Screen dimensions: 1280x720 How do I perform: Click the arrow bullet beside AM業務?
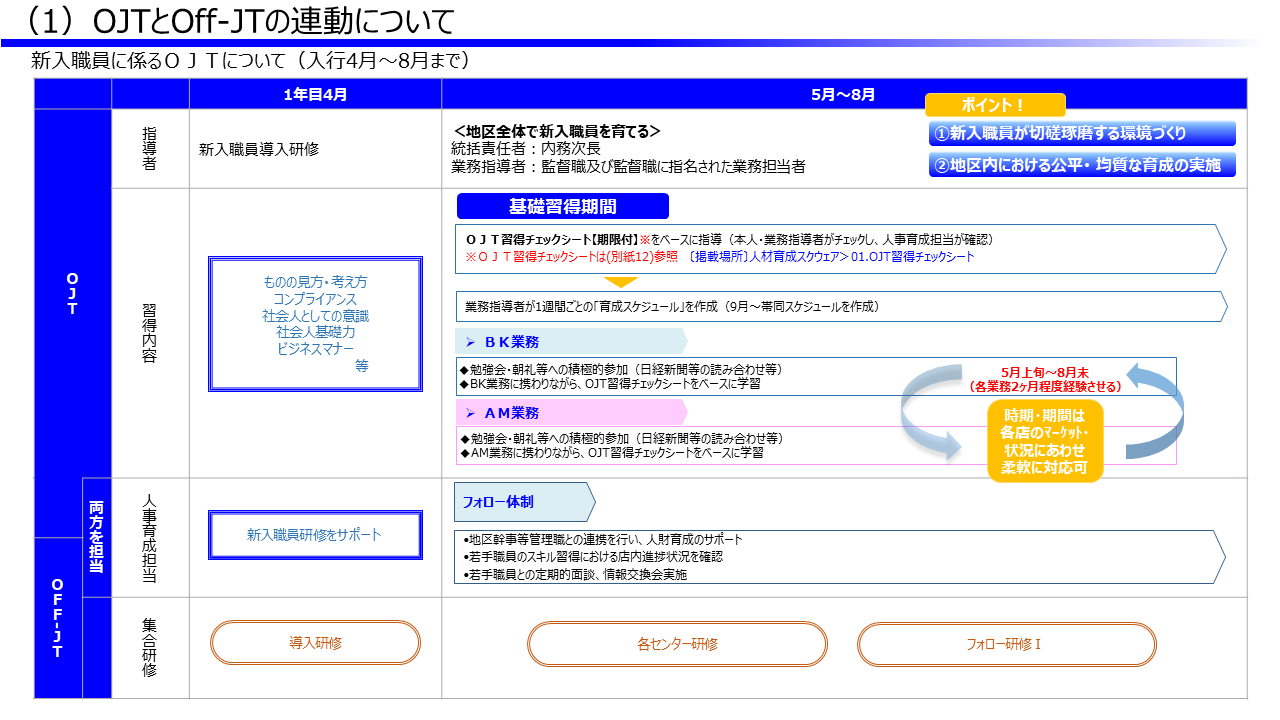[x=470, y=413]
